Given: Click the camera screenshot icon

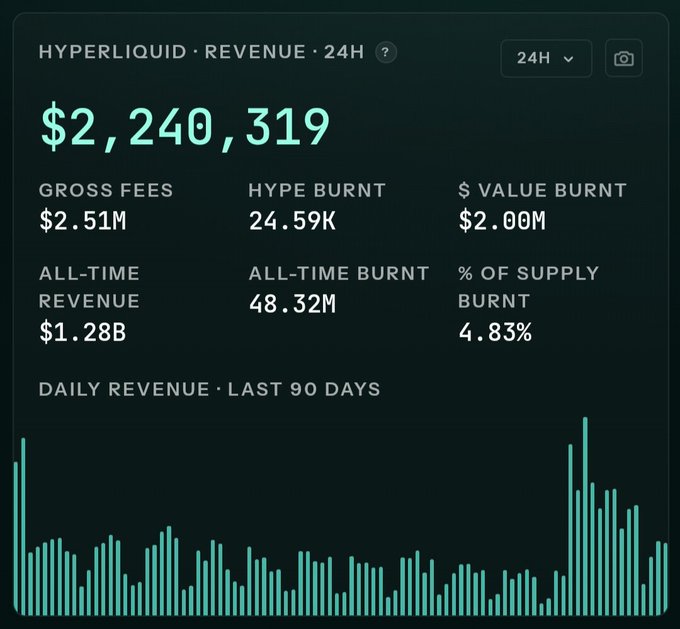Looking at the screenshot, I should pos(624,59).
